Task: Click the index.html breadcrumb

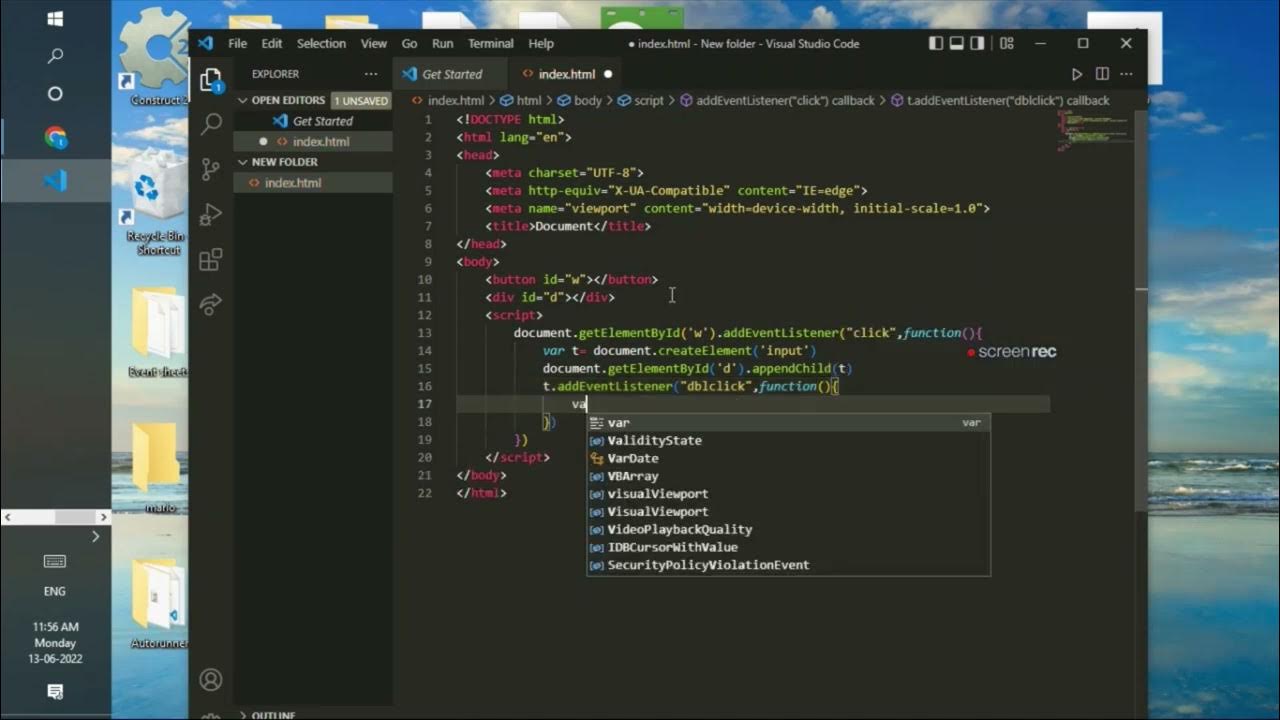Action: (x=448, y=100)
